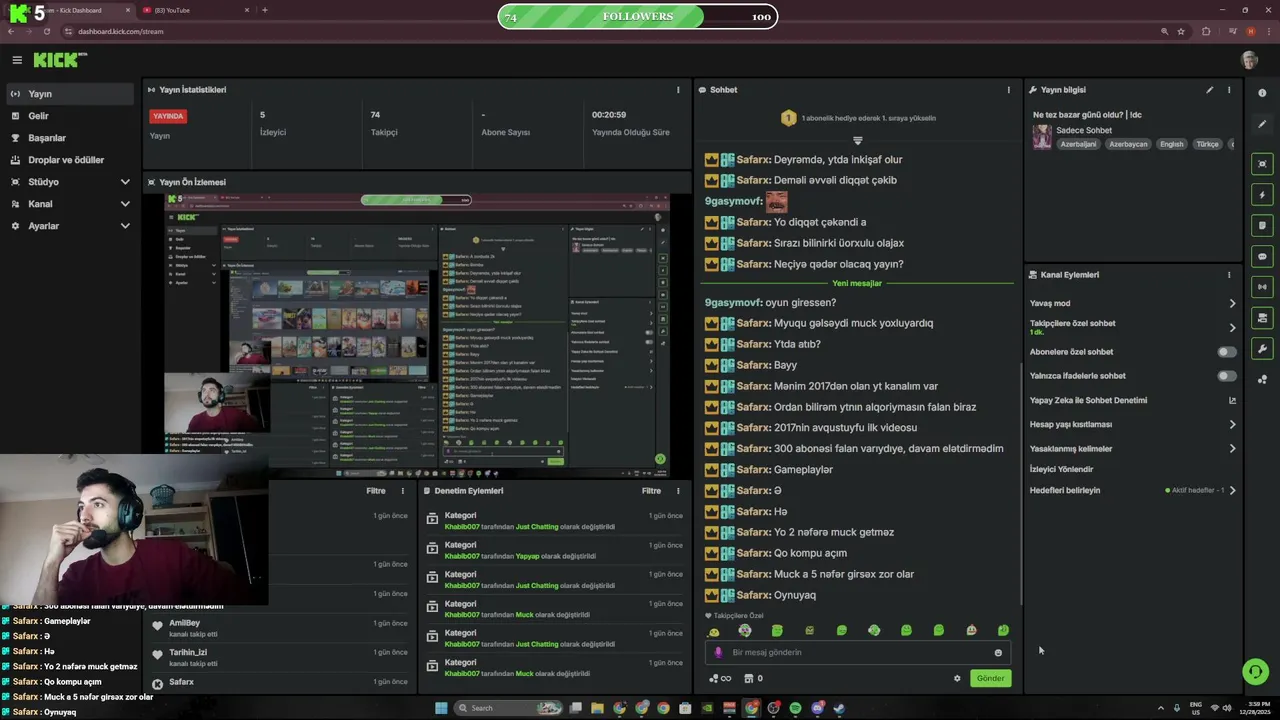Click the channel points infinity icon
The height and width of the screenshot is (720, 1280).
(720, 678)
